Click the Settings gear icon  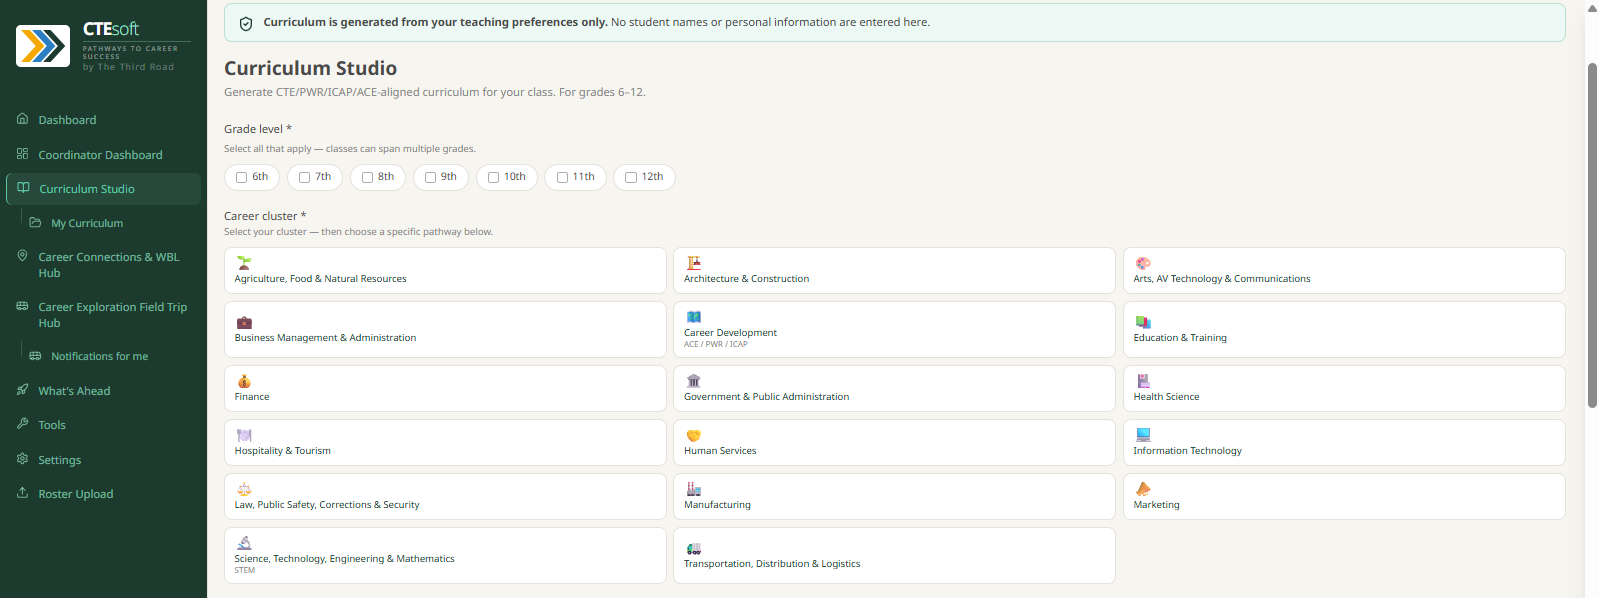tap(22, 459)
